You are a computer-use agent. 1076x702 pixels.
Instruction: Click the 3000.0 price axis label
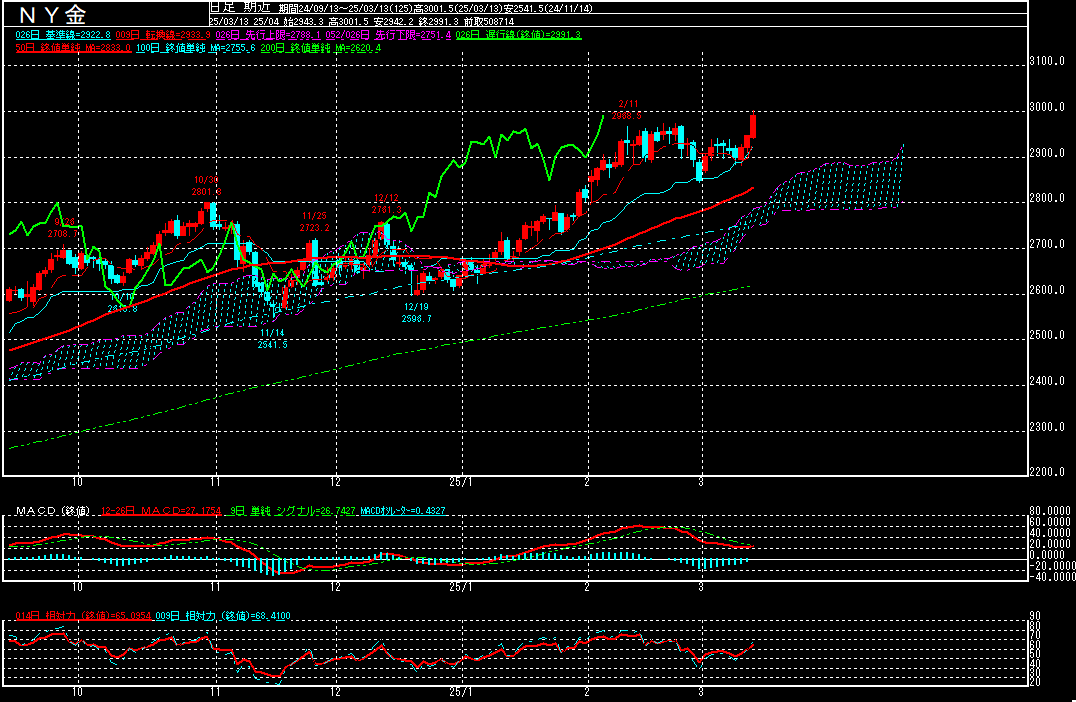[1047, 107]
